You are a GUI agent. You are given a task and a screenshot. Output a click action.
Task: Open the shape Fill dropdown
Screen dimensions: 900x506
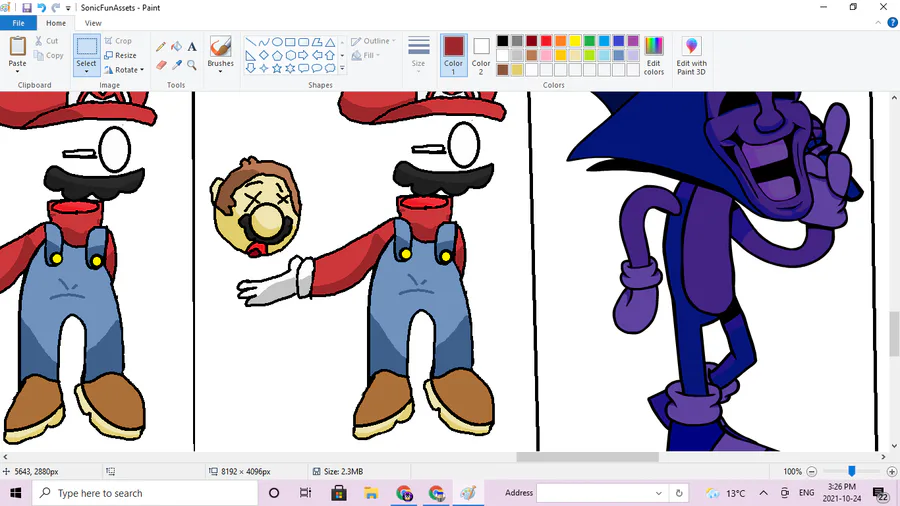point(366,56)
